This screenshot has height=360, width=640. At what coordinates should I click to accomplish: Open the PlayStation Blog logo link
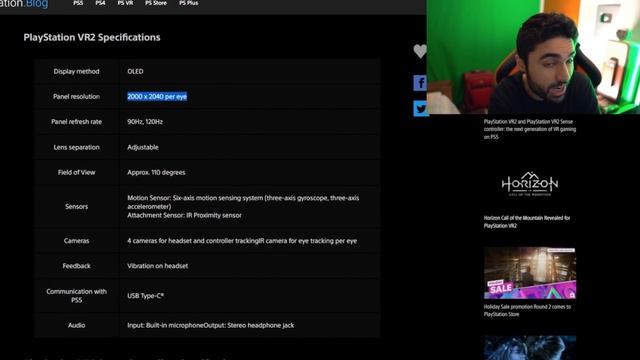[x=24, y=4]
